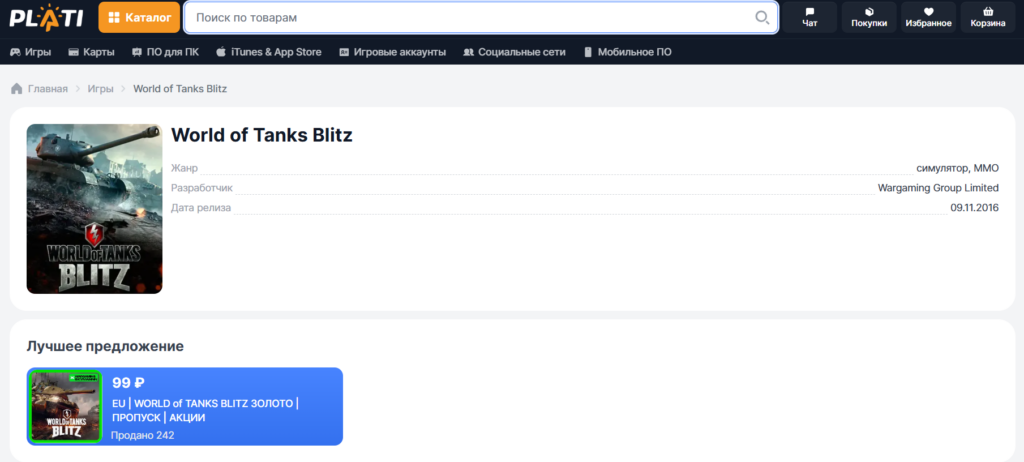Click the search magnifier icon

[x=761, y=18]
